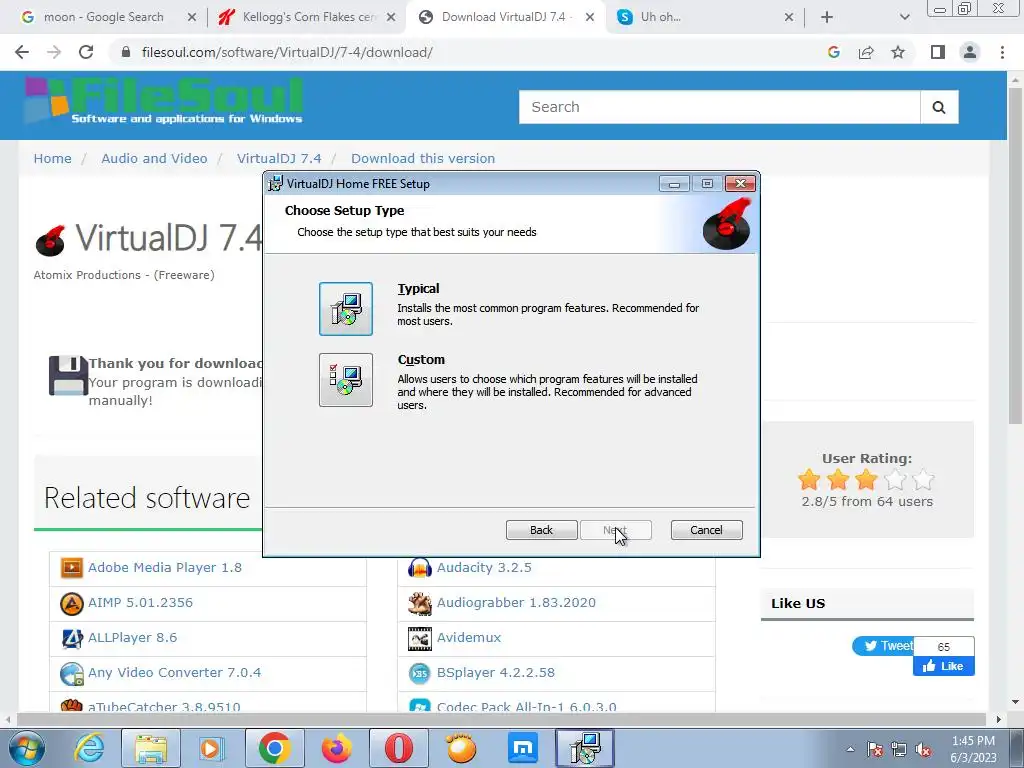The height and width of the screenshot is (768, 1024).
Task: Click the Google icon in the address bar
Action: (833, 52)
